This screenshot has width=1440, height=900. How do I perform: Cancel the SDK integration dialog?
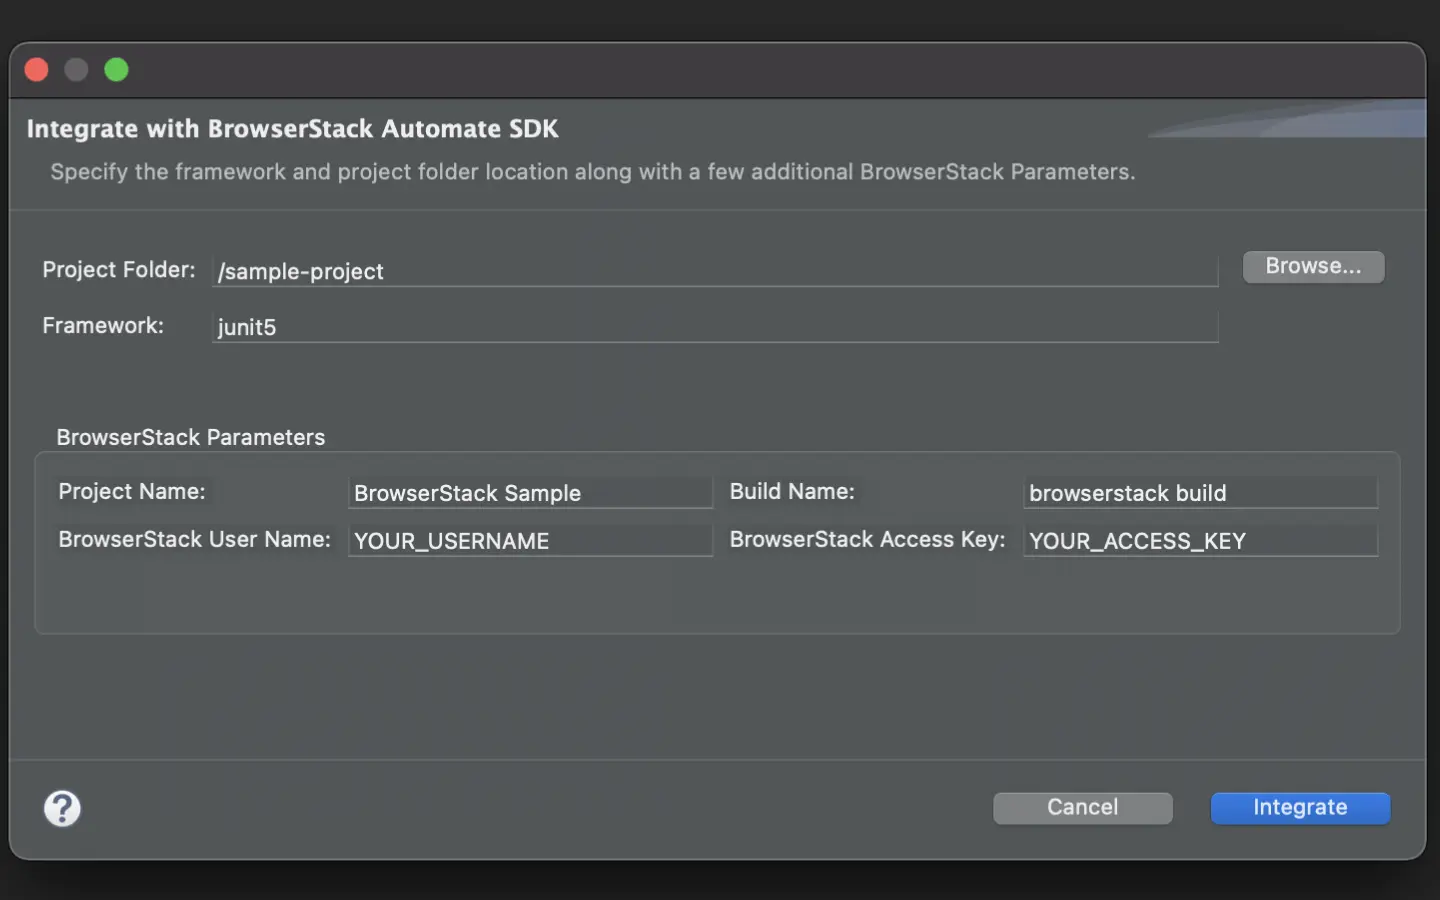[1082, 808]
